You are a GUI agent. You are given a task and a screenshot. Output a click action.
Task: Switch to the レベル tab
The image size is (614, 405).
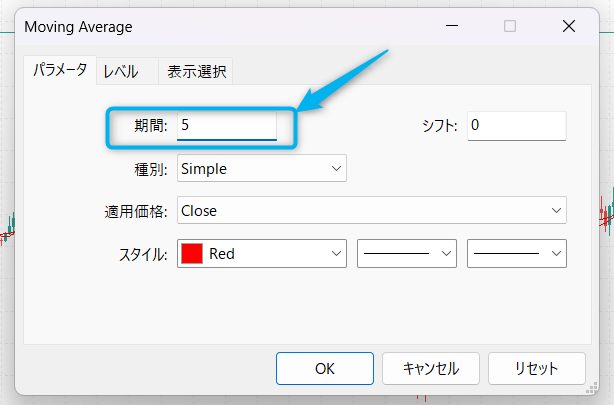(x=121, y=72)
